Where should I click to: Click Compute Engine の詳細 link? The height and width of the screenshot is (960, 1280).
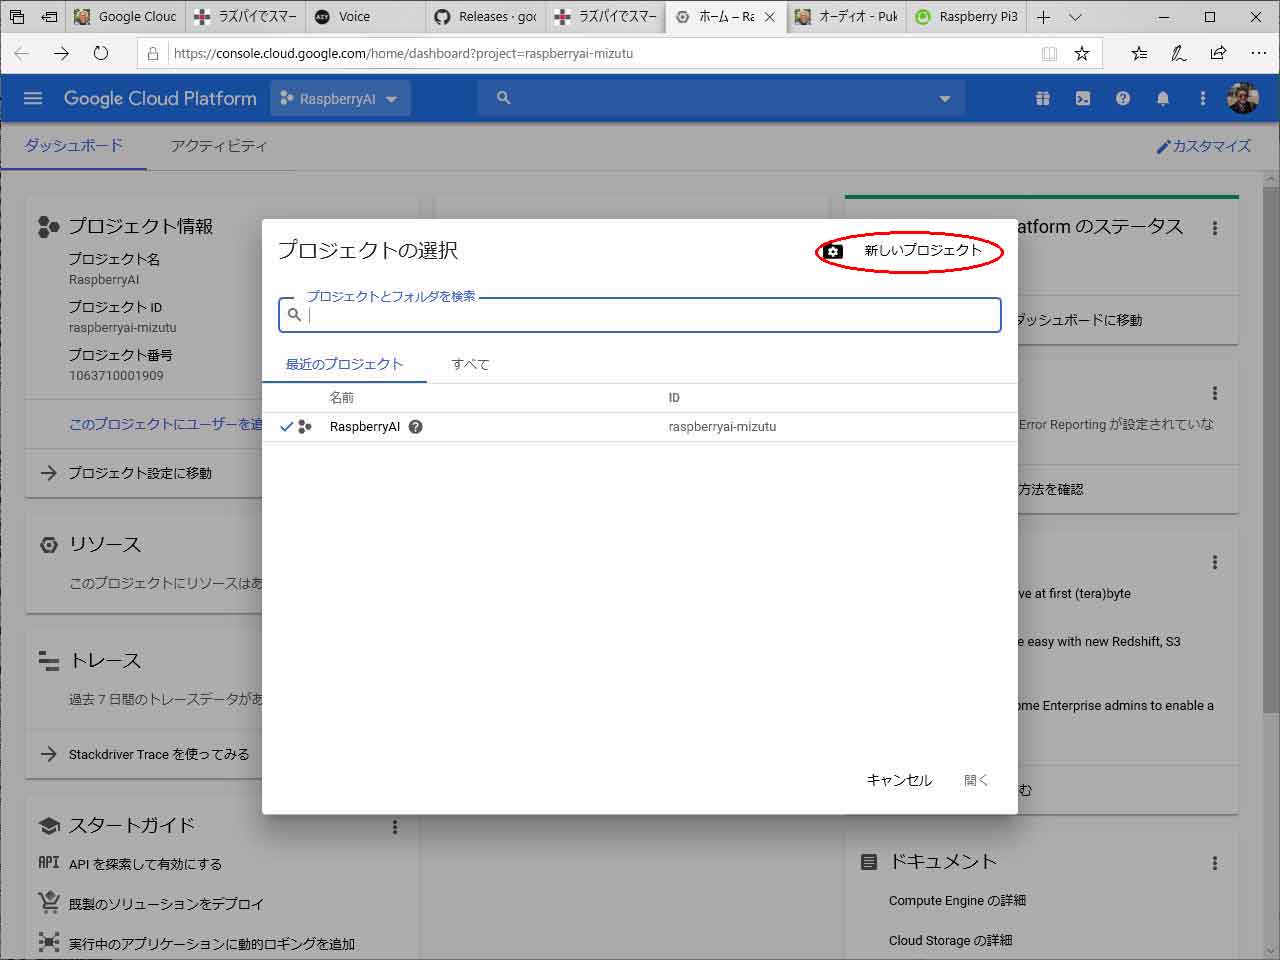[x=957, y=900]
